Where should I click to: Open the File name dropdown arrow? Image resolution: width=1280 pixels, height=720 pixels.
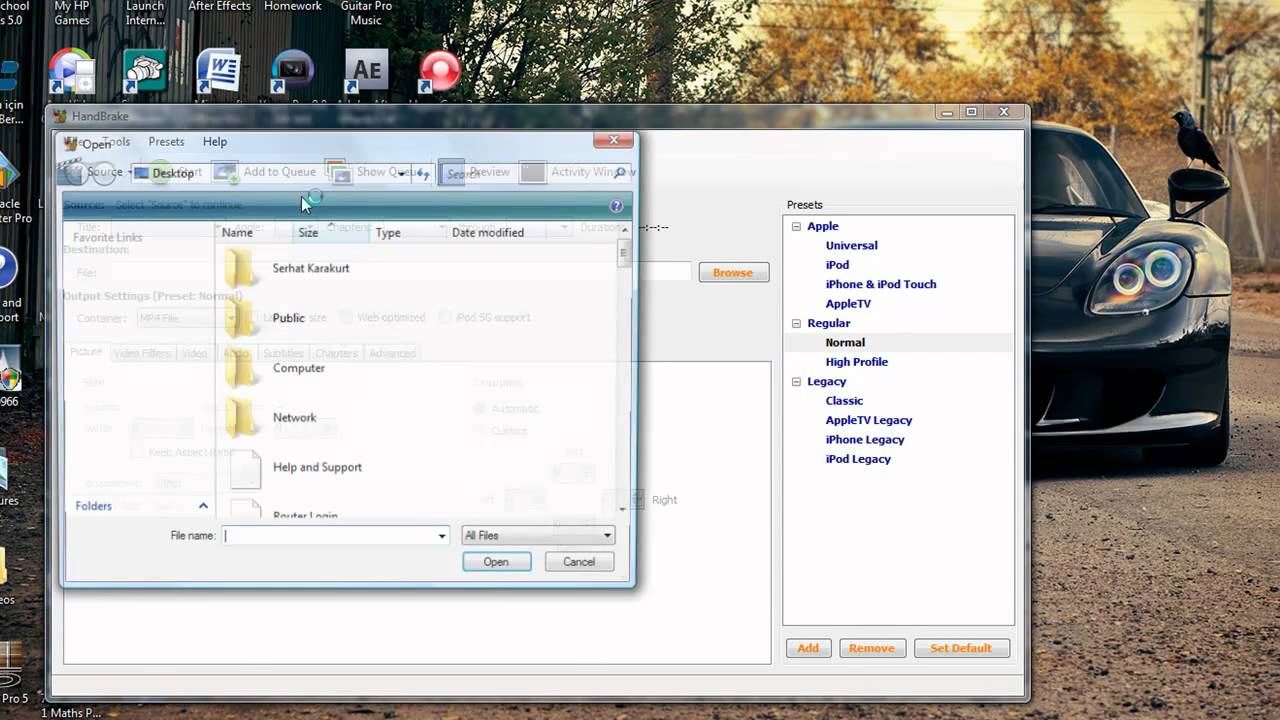[442, 536]
